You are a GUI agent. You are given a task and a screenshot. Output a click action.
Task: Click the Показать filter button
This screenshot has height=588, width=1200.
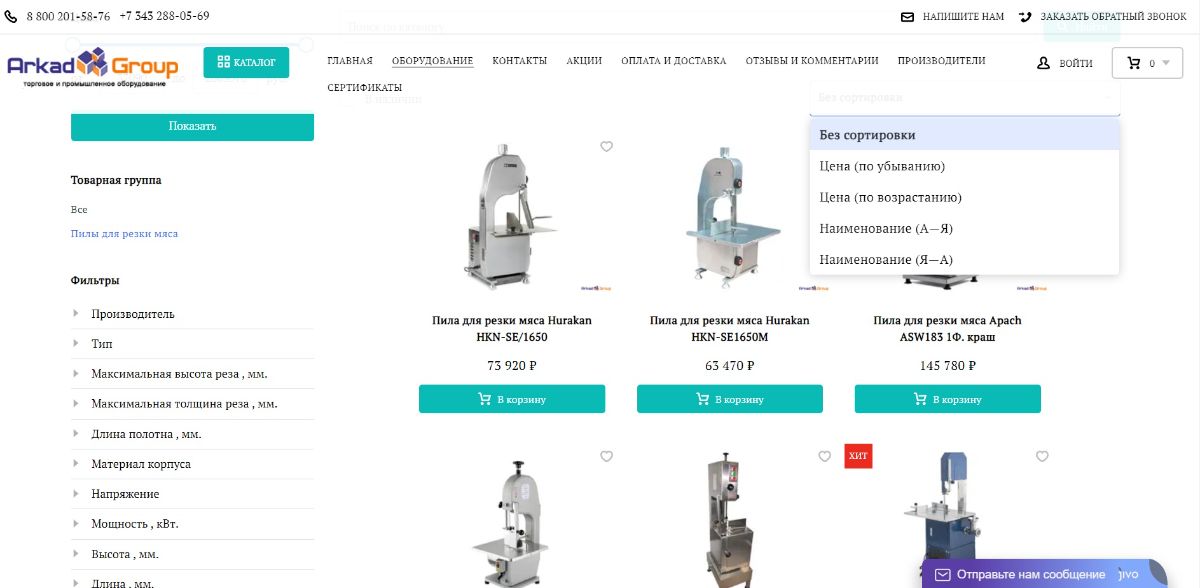(x=192, y=127)
